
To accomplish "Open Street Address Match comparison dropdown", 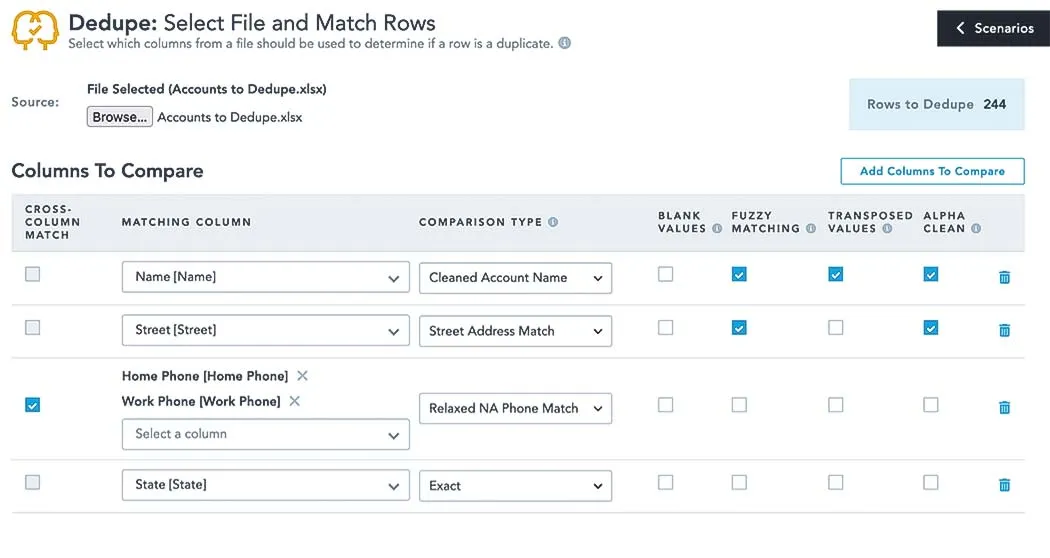I will 515,331.
